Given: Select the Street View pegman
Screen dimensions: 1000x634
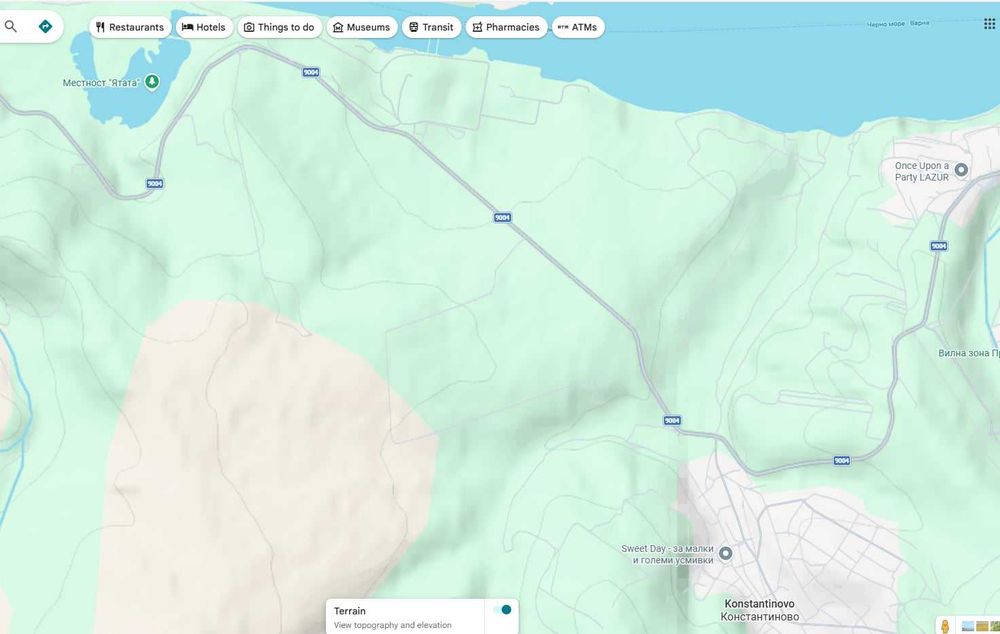Looking at the screenshot, I should (945, 625).
